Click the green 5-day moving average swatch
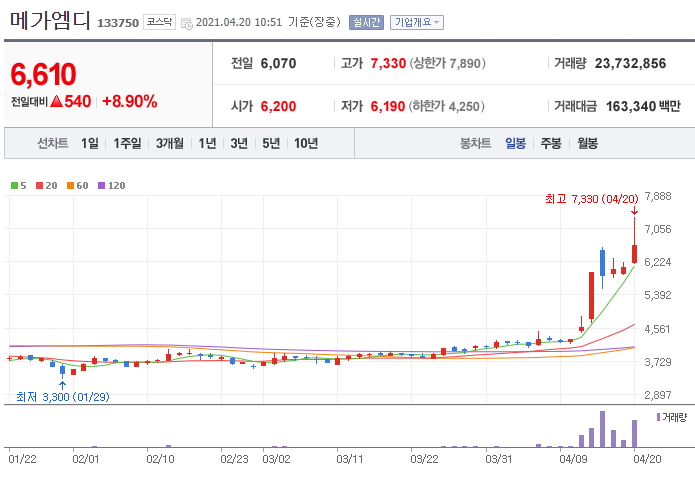Viewport: 695px width, 480px height. pos(15,186)
